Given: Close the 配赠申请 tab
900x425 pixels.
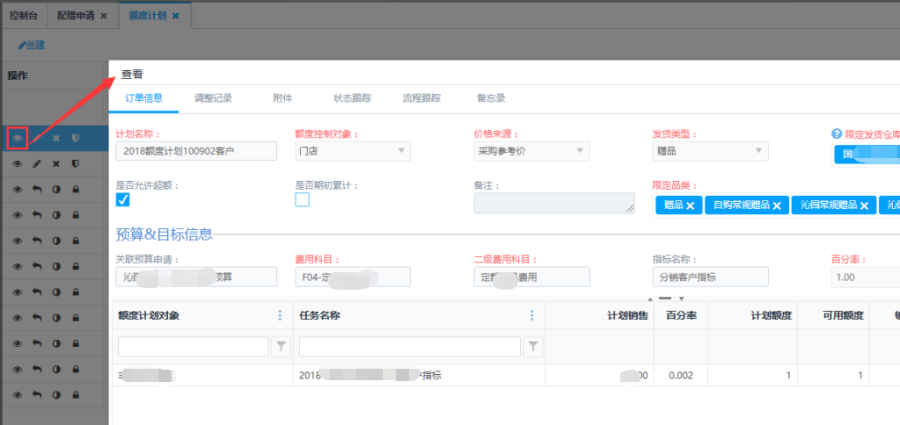Looking at the screenshot, I should point(104,16).
